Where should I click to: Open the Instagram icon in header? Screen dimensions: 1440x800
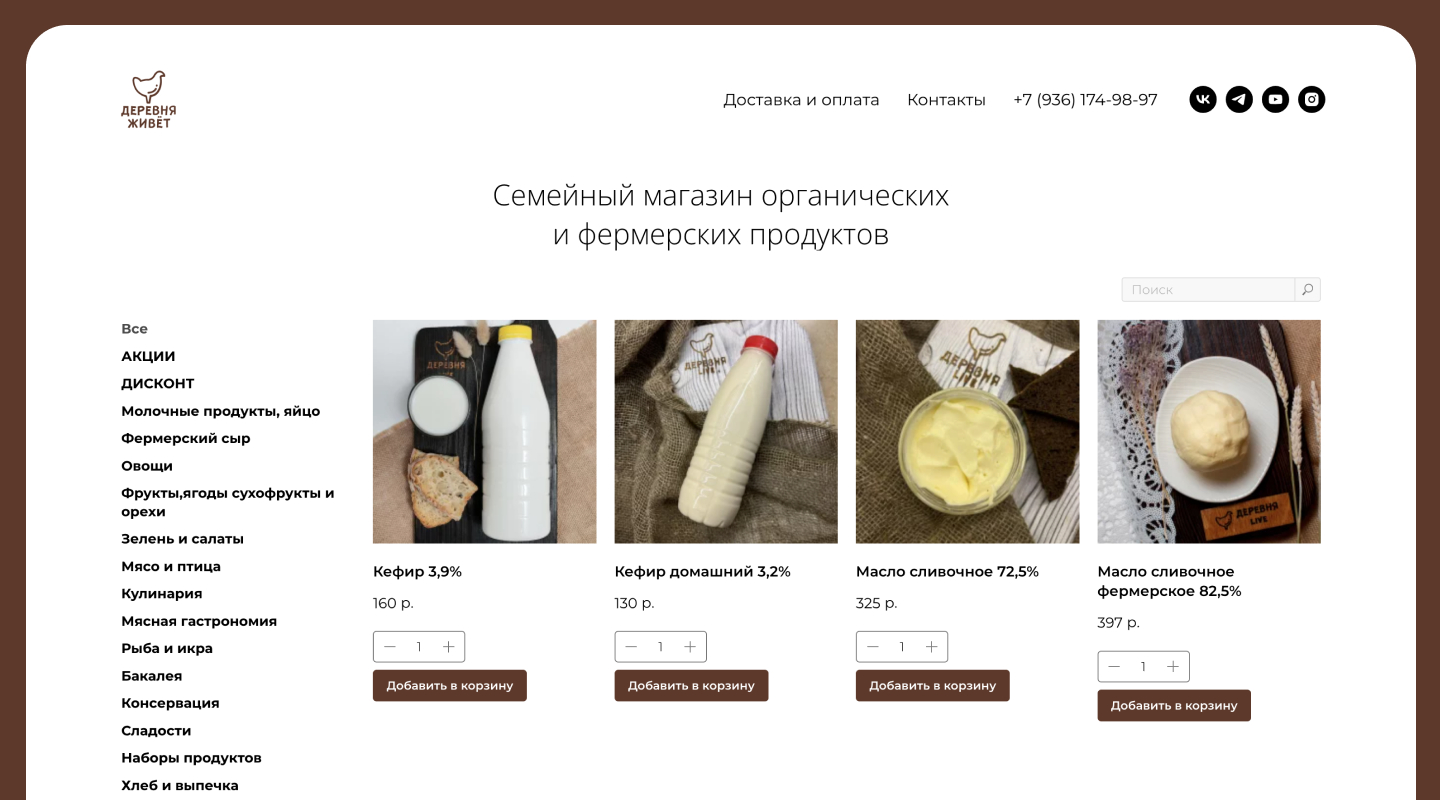(1311, 100)
